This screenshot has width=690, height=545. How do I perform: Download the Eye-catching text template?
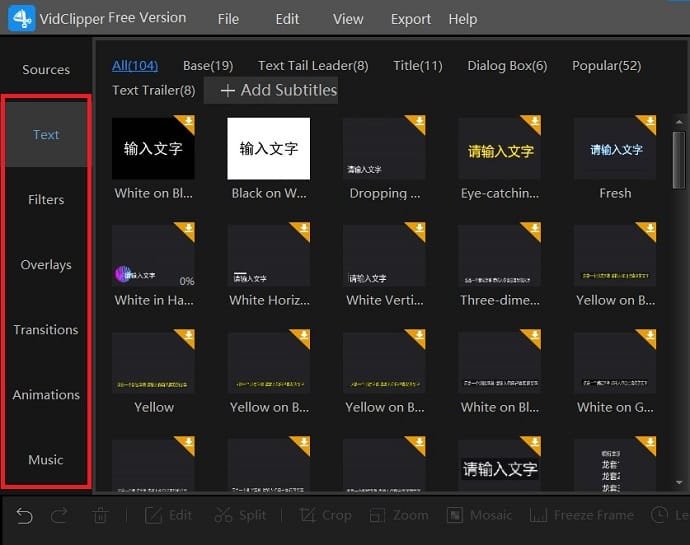(x=534, y=121)
